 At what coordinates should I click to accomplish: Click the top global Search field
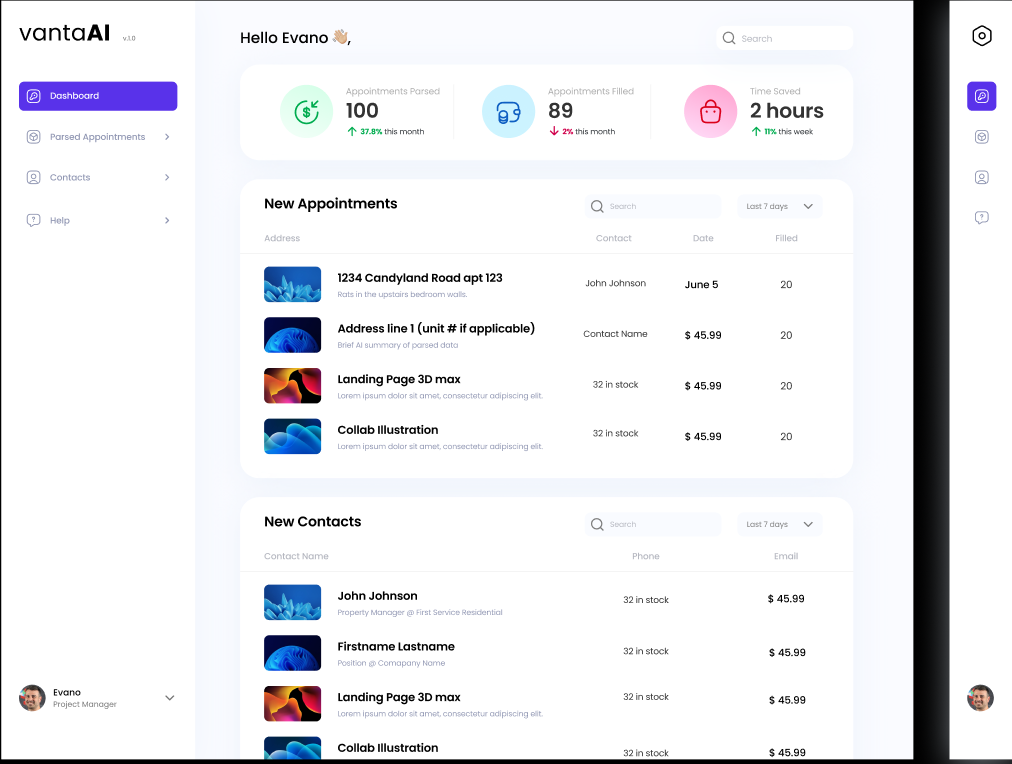(x=786, y=38)
